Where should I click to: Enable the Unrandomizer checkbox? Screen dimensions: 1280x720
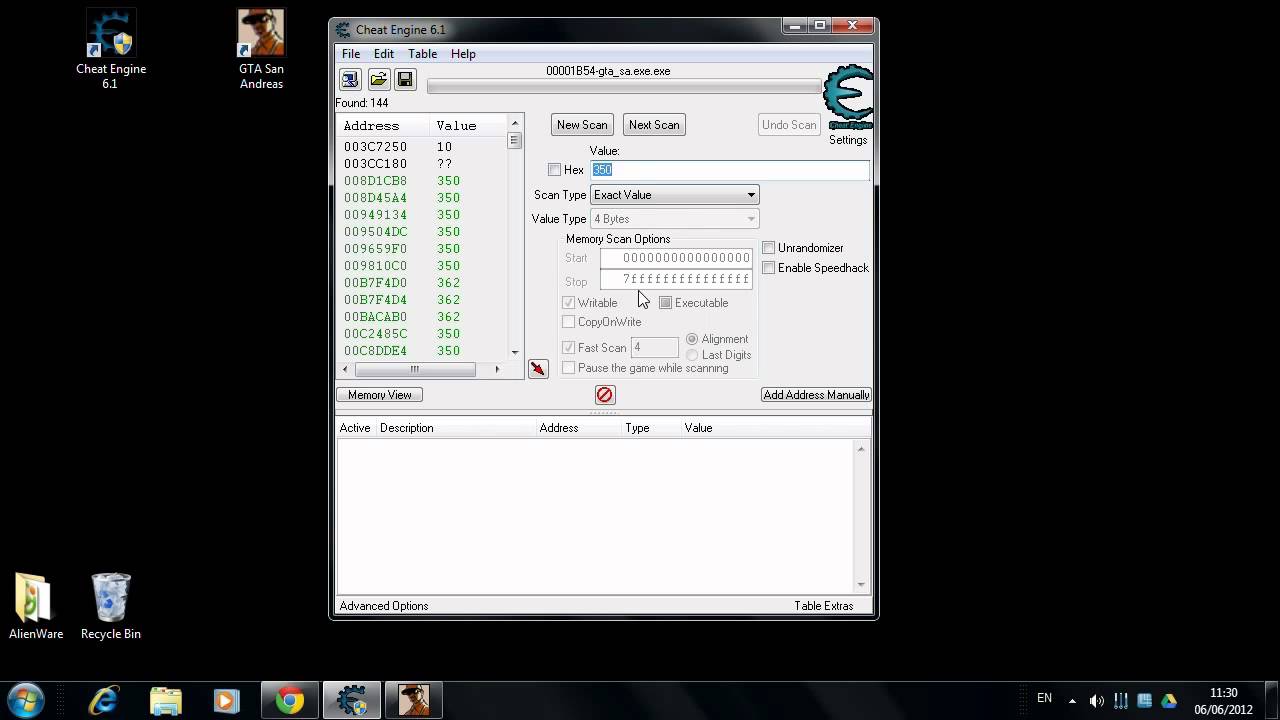point(768,248)
